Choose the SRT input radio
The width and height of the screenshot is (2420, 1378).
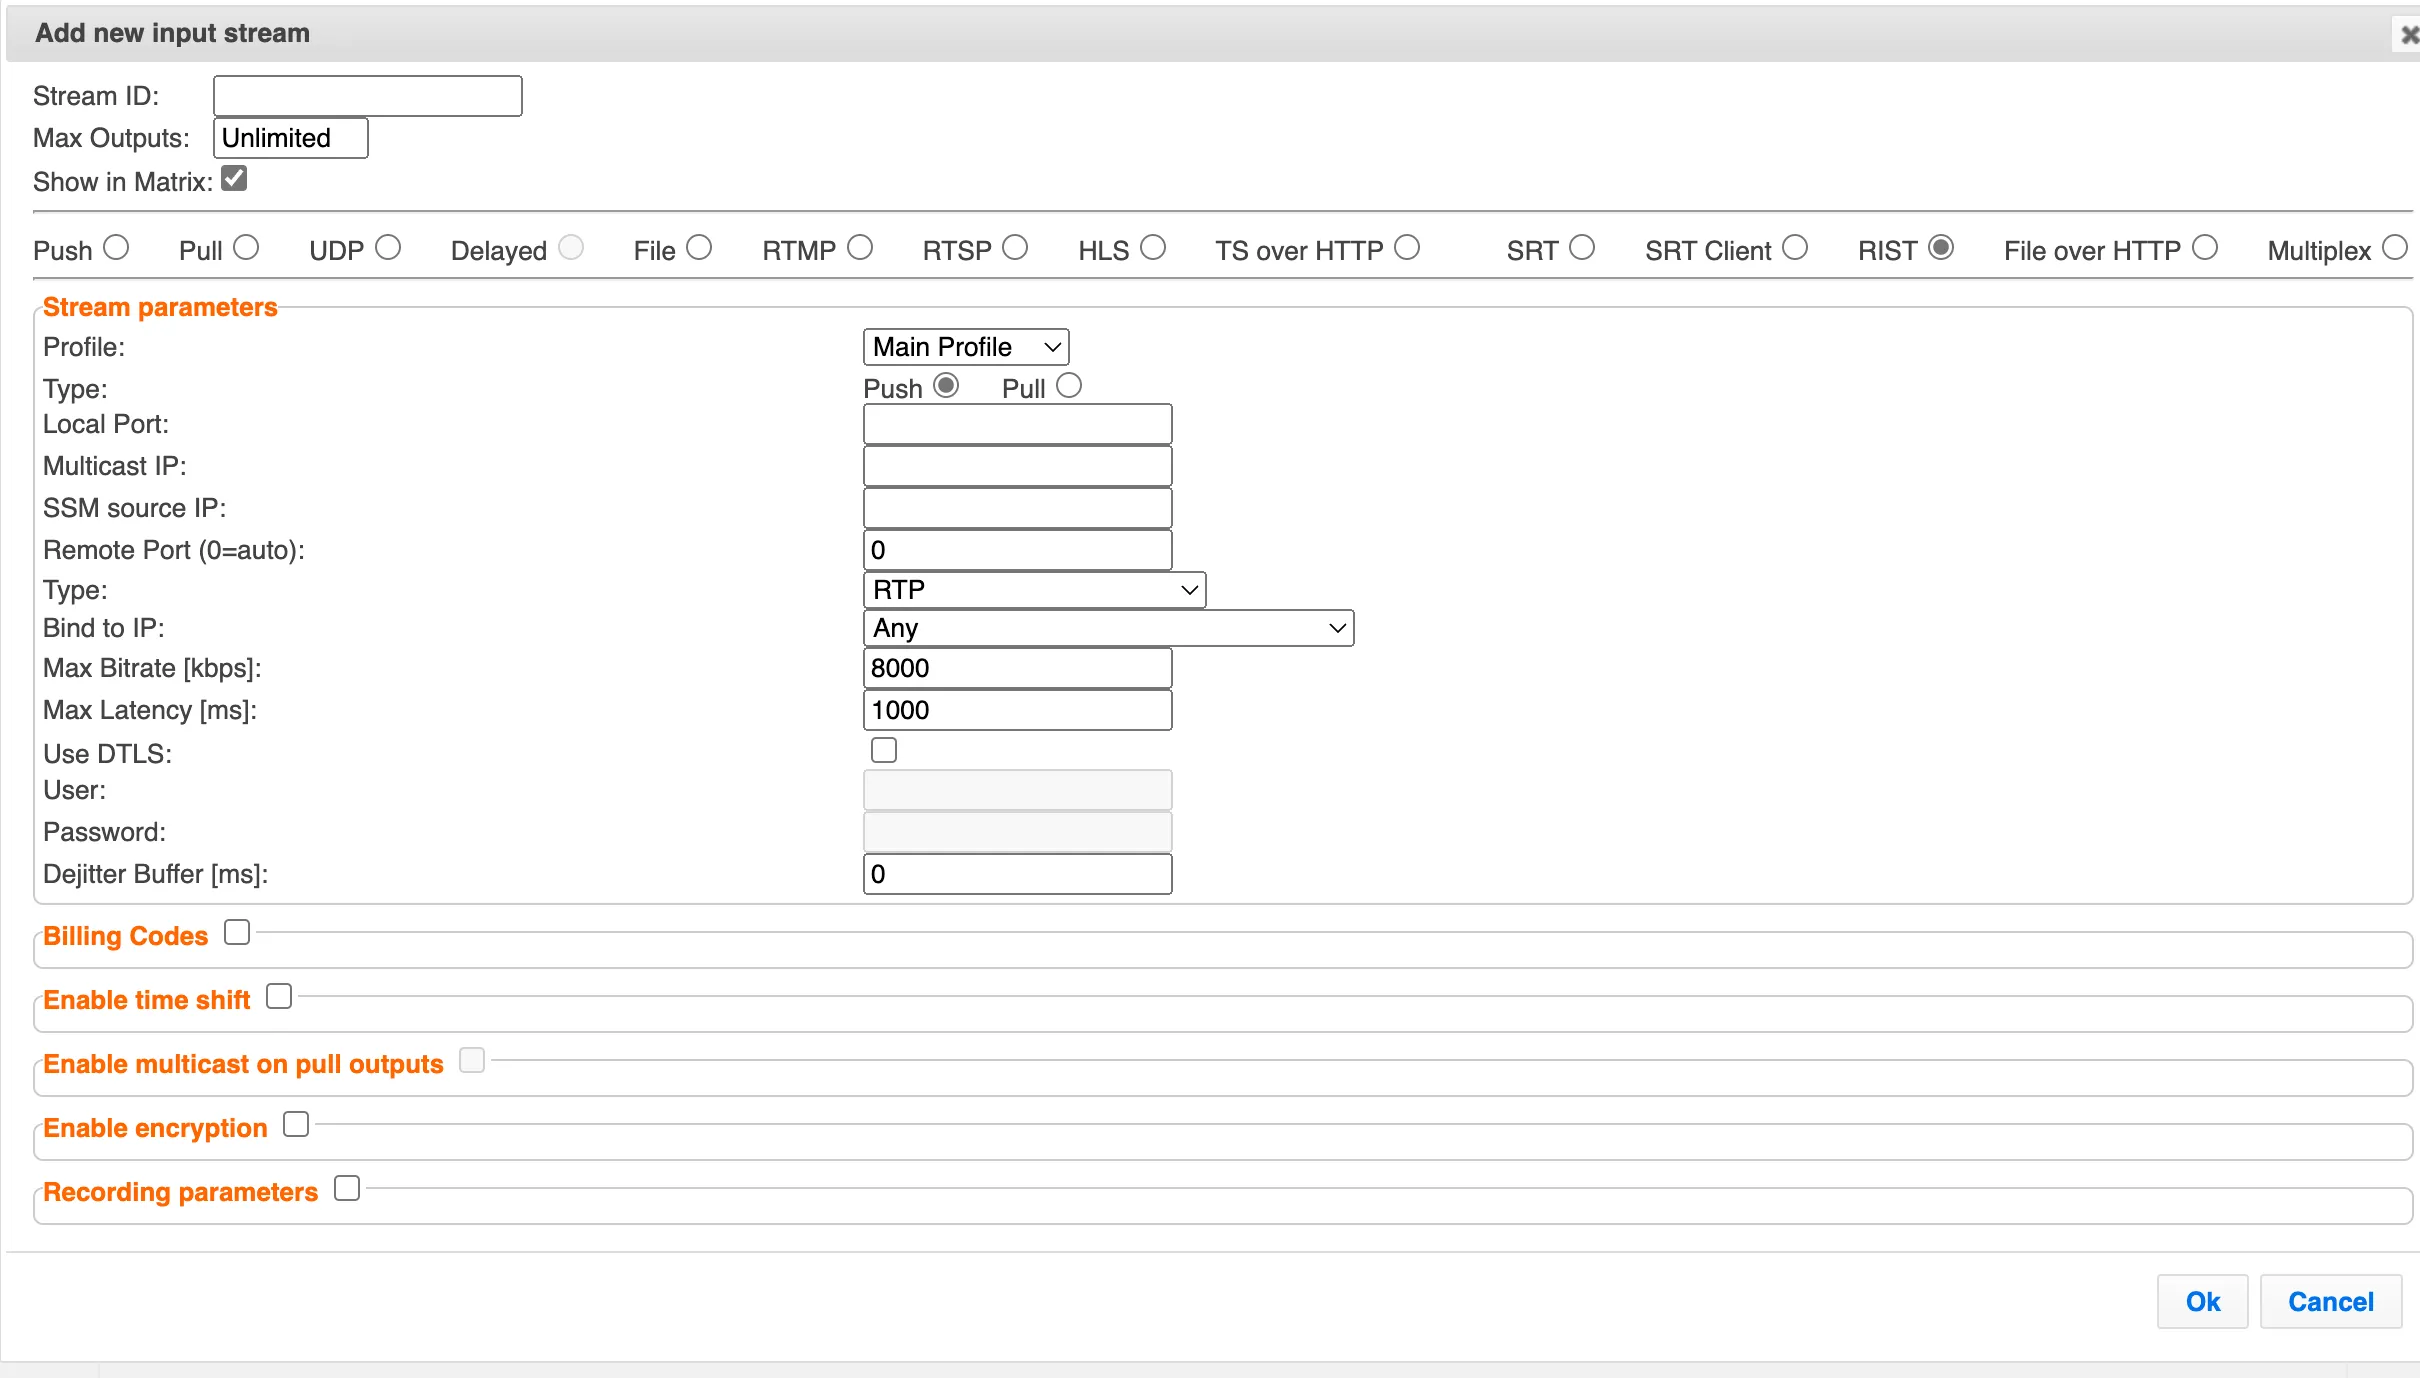pyautogui.click(x=1582, y=247)
